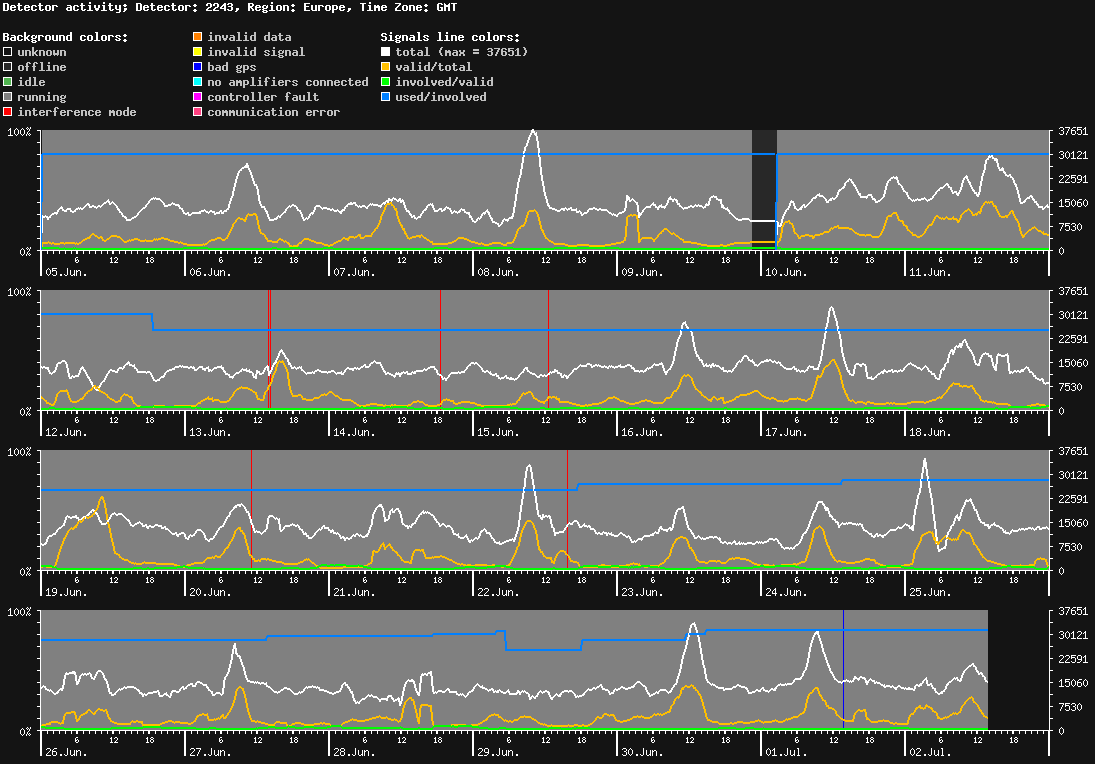This screenshot has width=1095, height=764.
Task: Click the '14.Jun.' date label
Action: click(x=354, y=432)
